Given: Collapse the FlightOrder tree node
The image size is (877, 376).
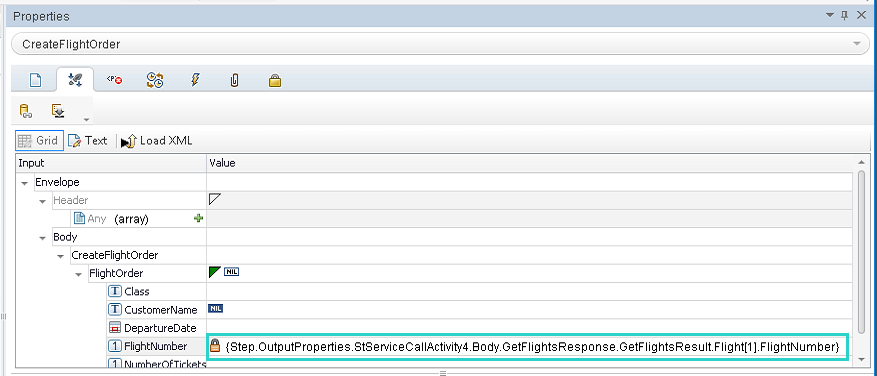Looking at the screenshot, I should [78, 274].
